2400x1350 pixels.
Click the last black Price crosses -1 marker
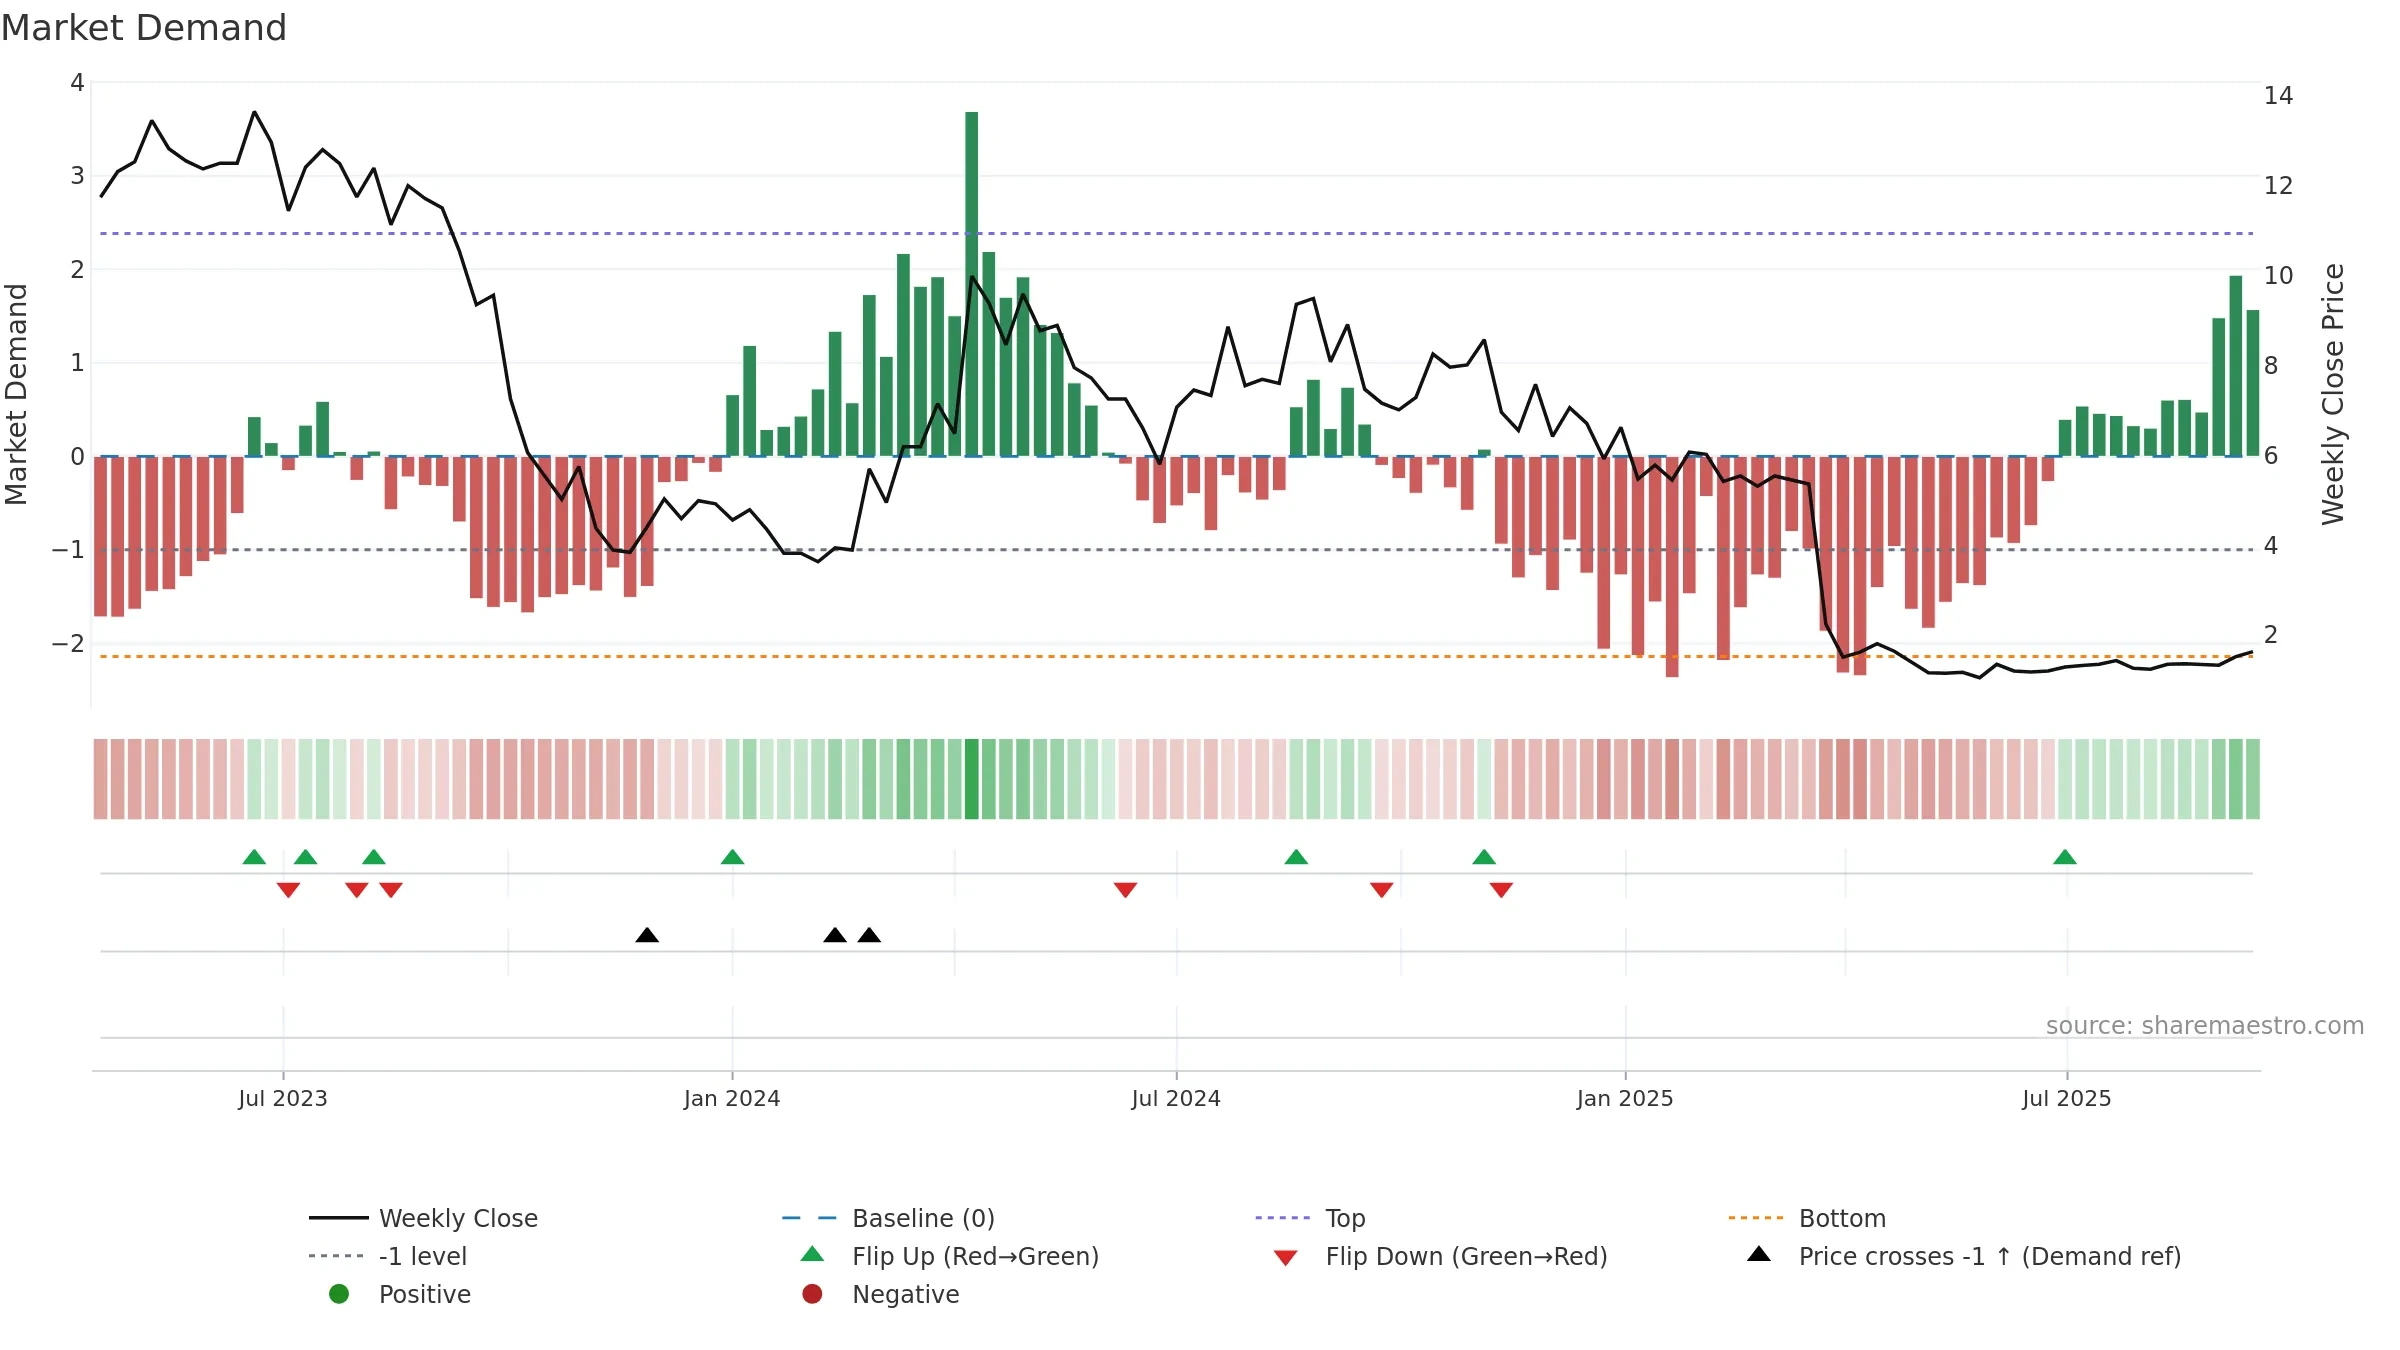click(869, 935)
